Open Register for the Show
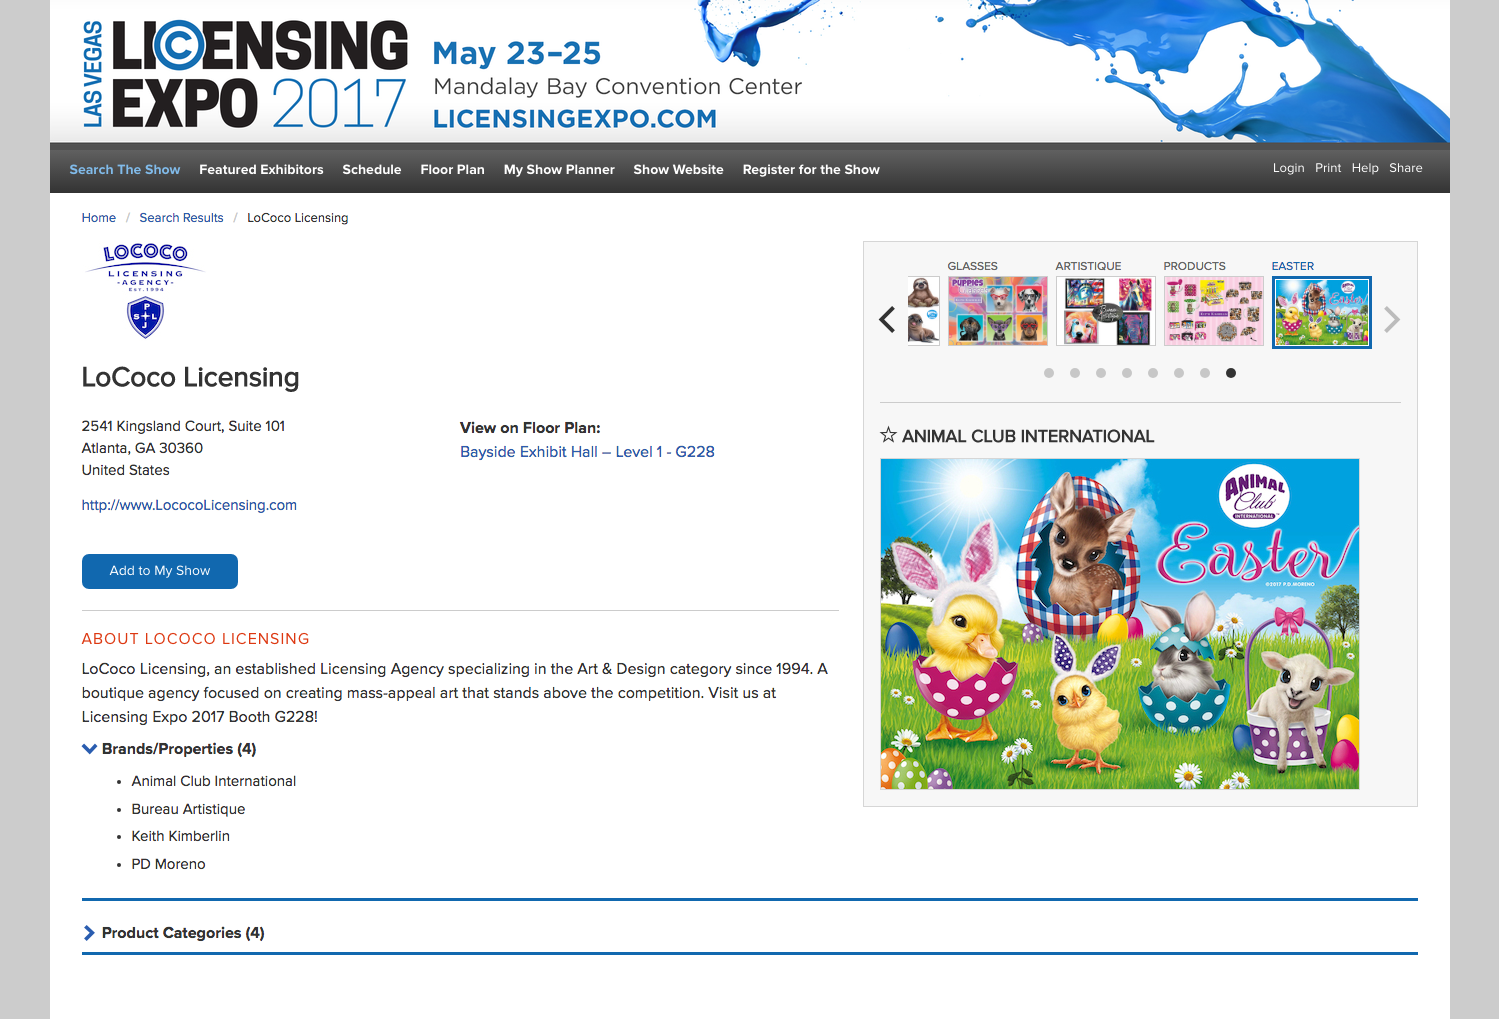The width and height of the screenshot is (1499, 1019). coord(811,170)
